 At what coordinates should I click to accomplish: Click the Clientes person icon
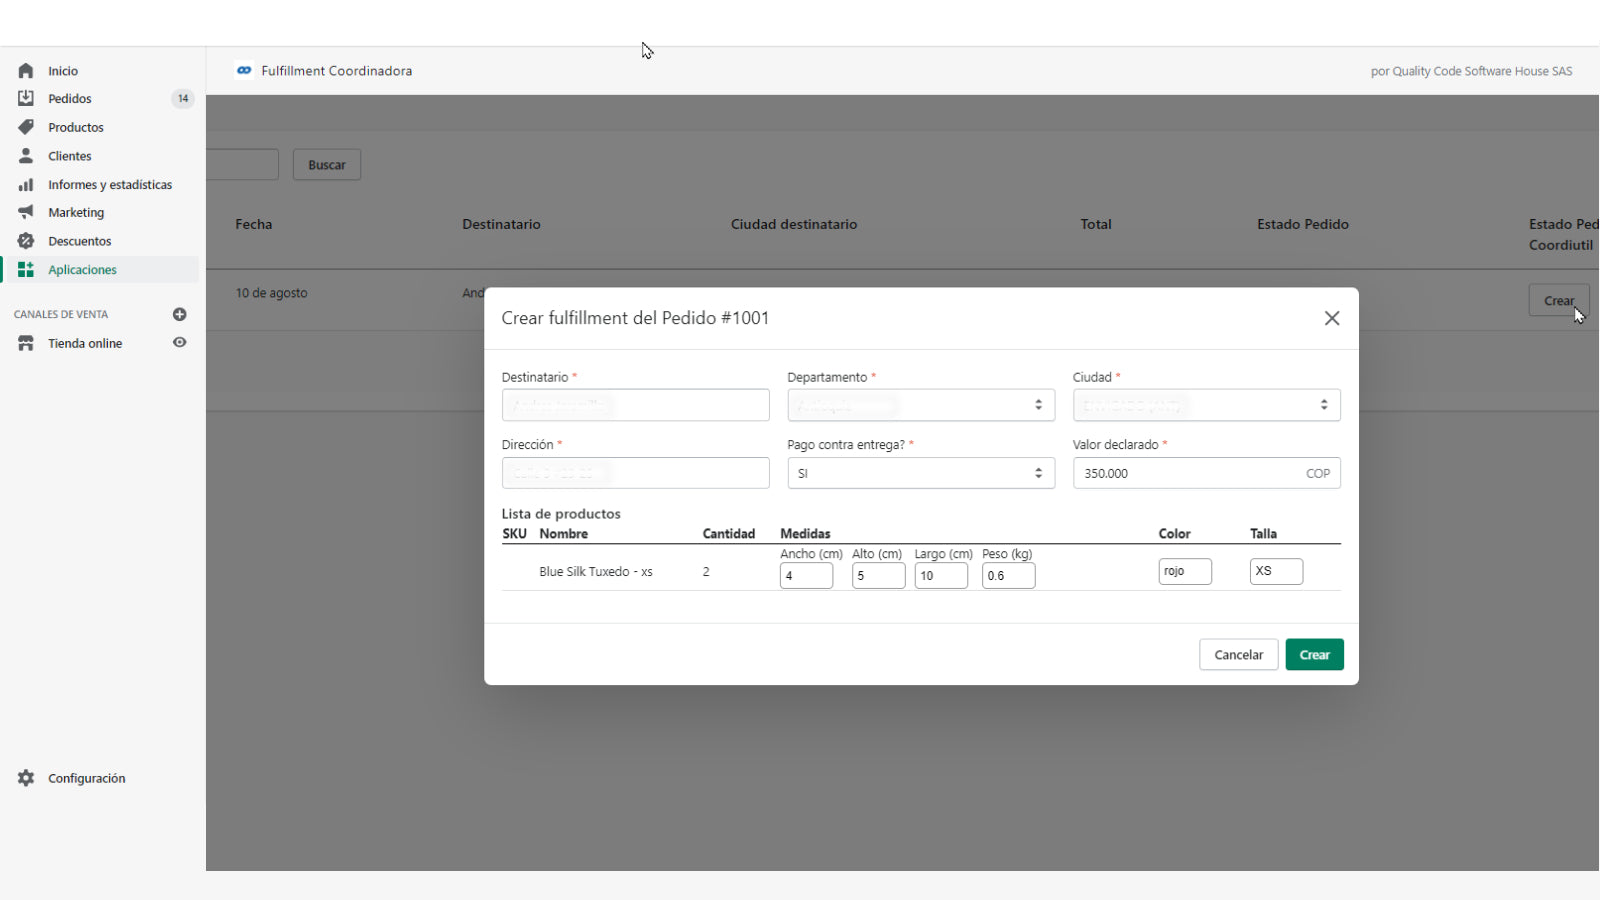tap(26, 156)
